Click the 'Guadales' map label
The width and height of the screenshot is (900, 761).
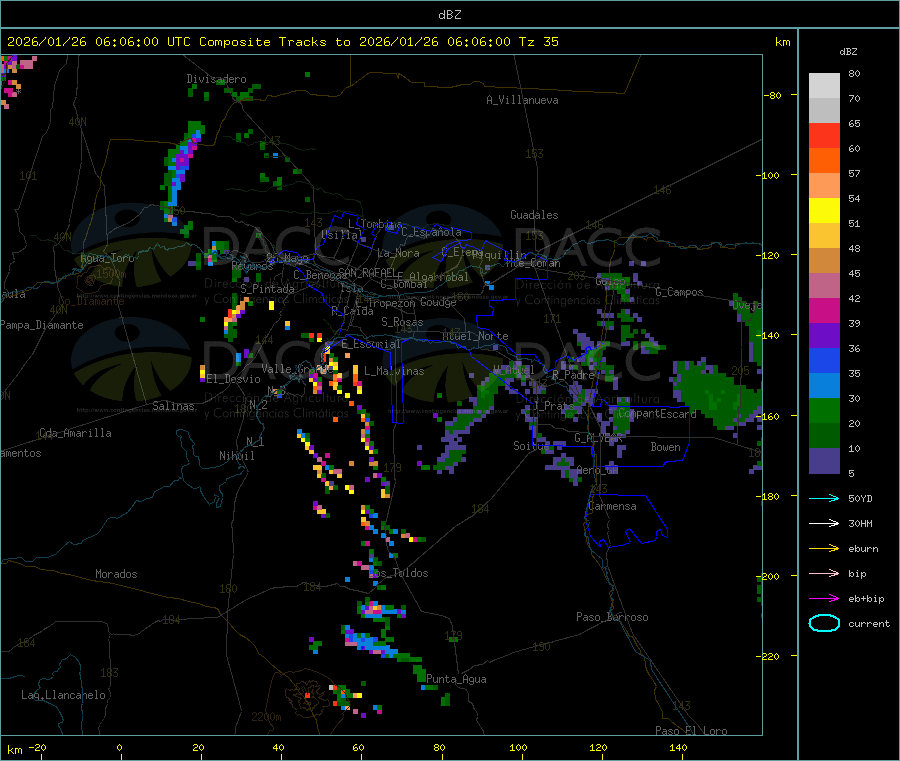(x=534, y=215)
